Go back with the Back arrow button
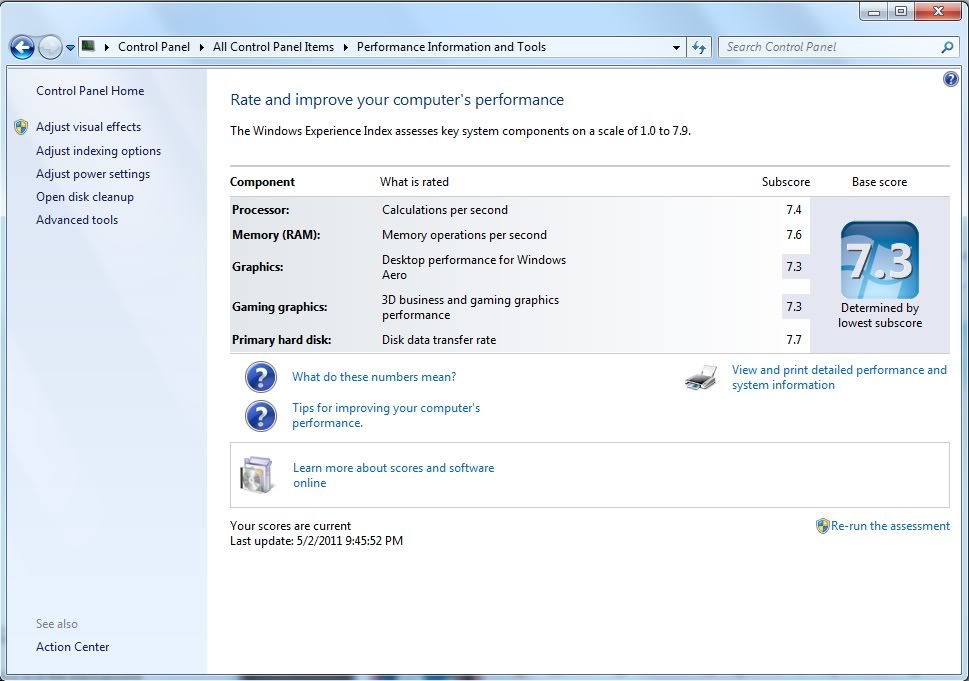 [22, 47]
